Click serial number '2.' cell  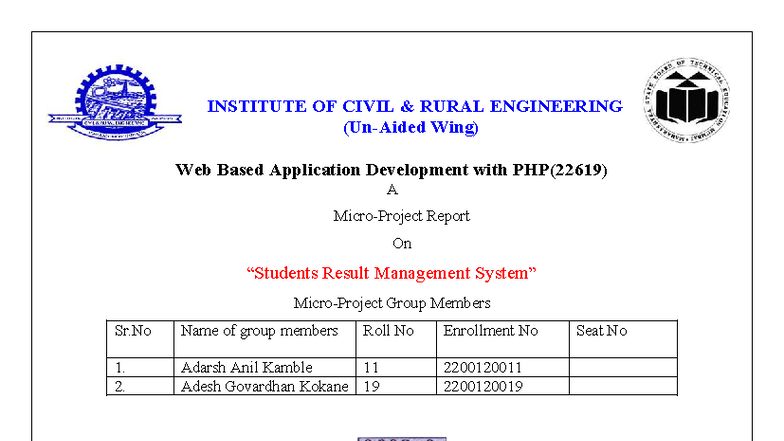[x=140, y=386]
